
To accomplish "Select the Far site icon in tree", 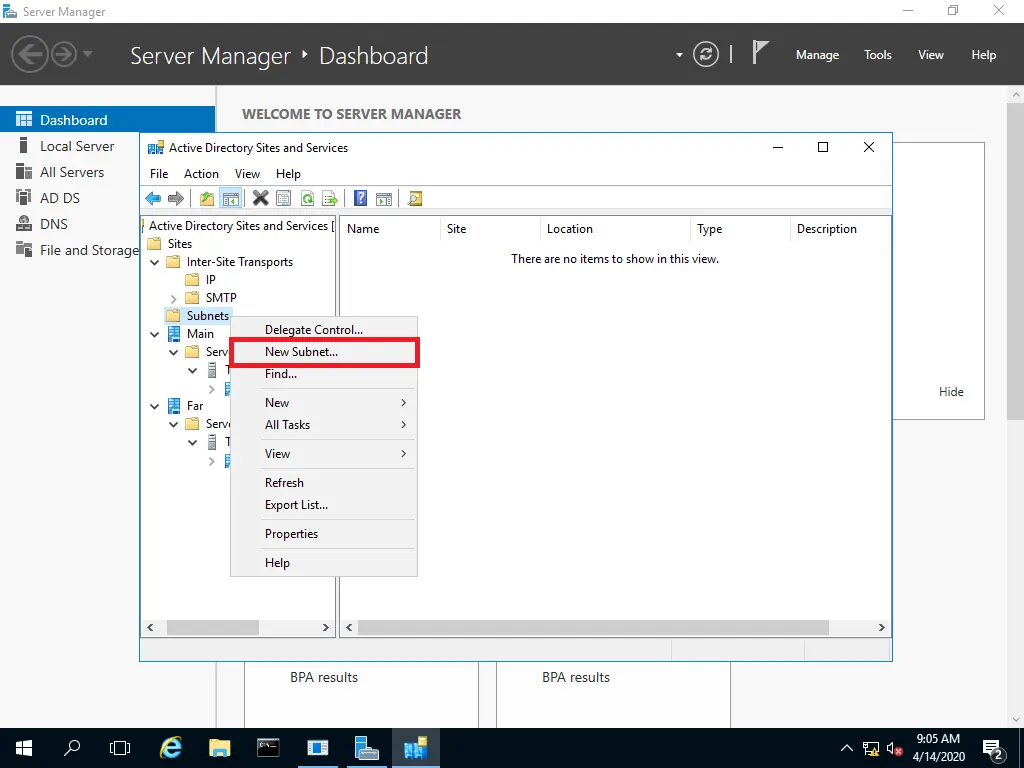I will click(174, 406).
